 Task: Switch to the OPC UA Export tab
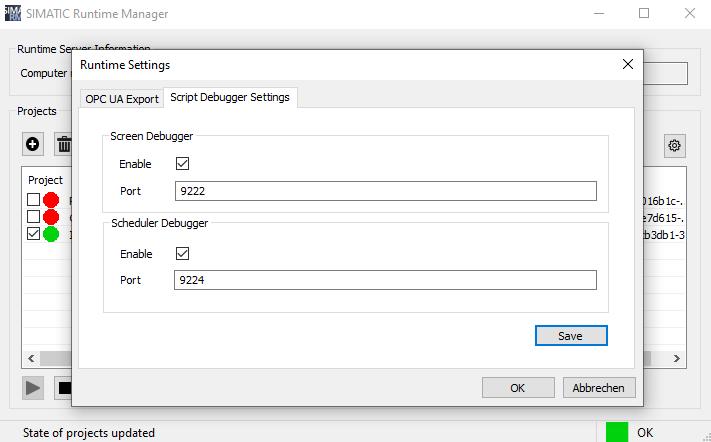(122, 99)
